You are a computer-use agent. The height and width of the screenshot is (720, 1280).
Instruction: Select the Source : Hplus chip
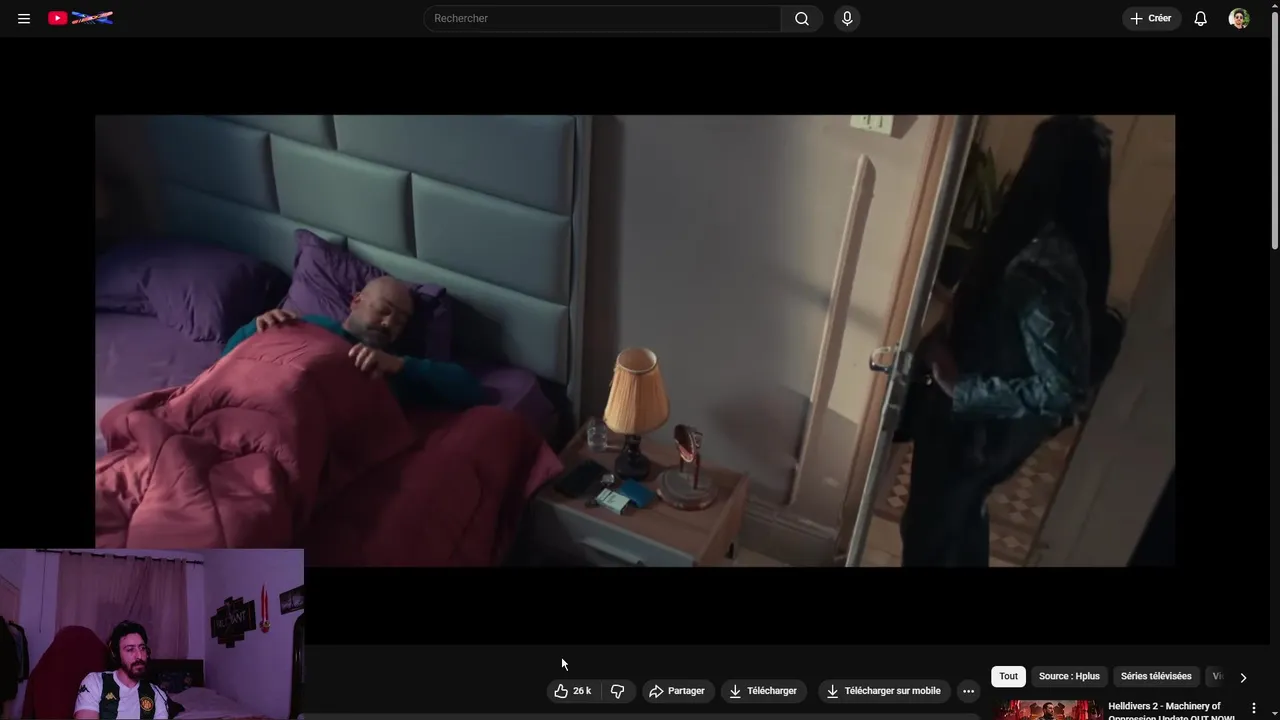pyautogui.click(x=1069, y=676)
